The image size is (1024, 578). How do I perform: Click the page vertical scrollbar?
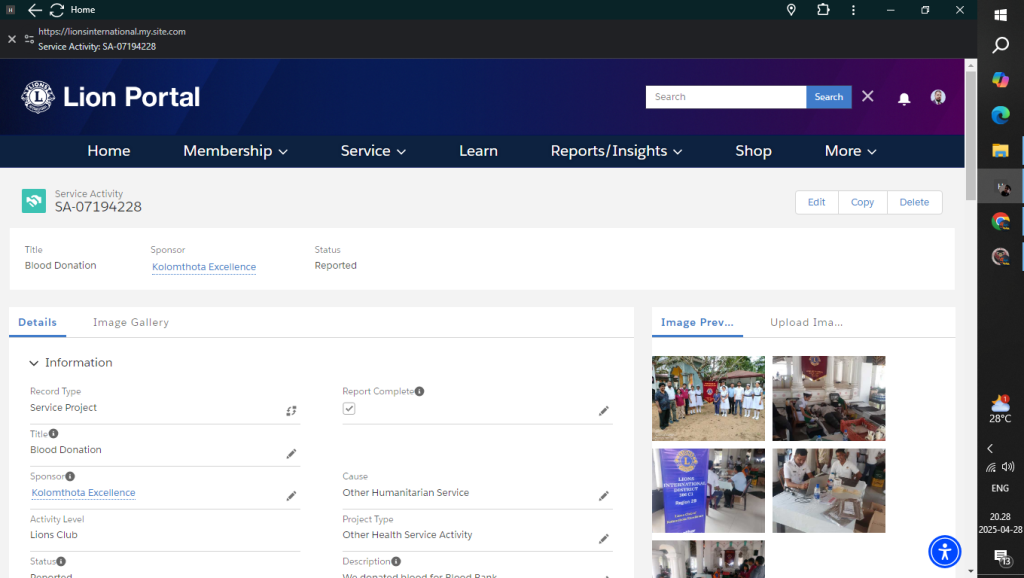coord(970,135)
